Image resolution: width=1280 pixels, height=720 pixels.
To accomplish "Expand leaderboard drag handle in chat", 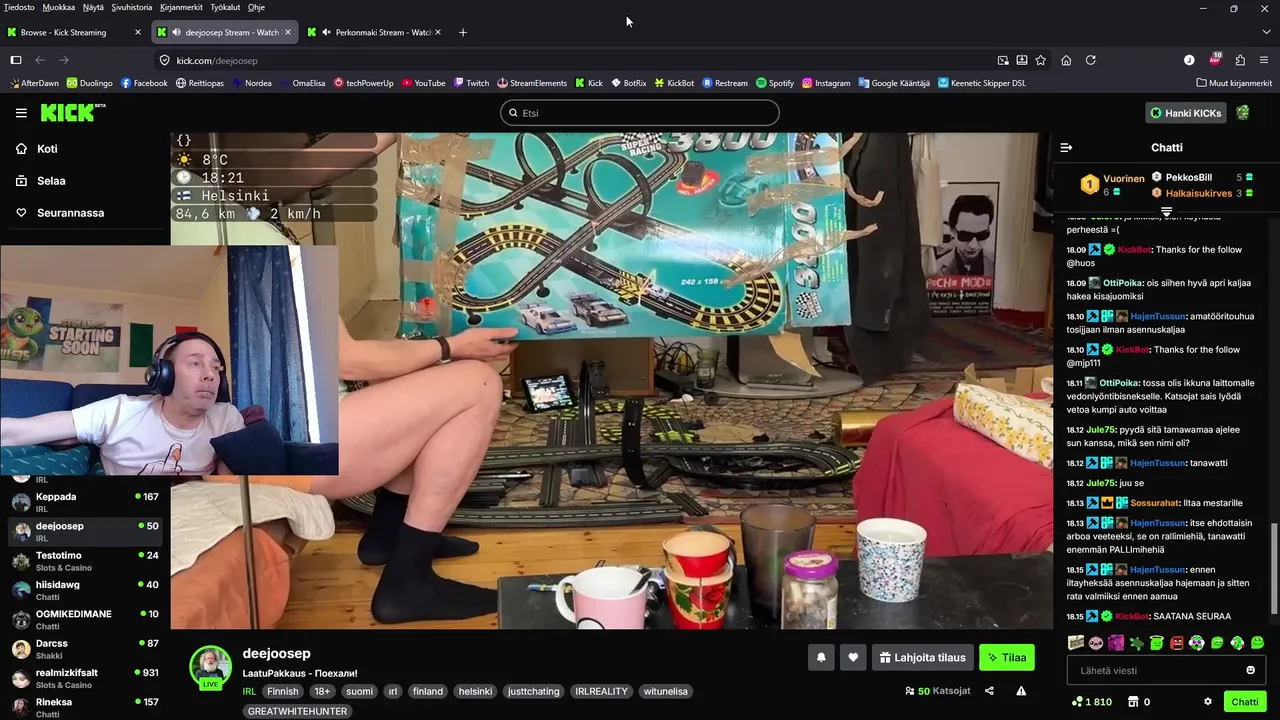I will [1166, 212].
